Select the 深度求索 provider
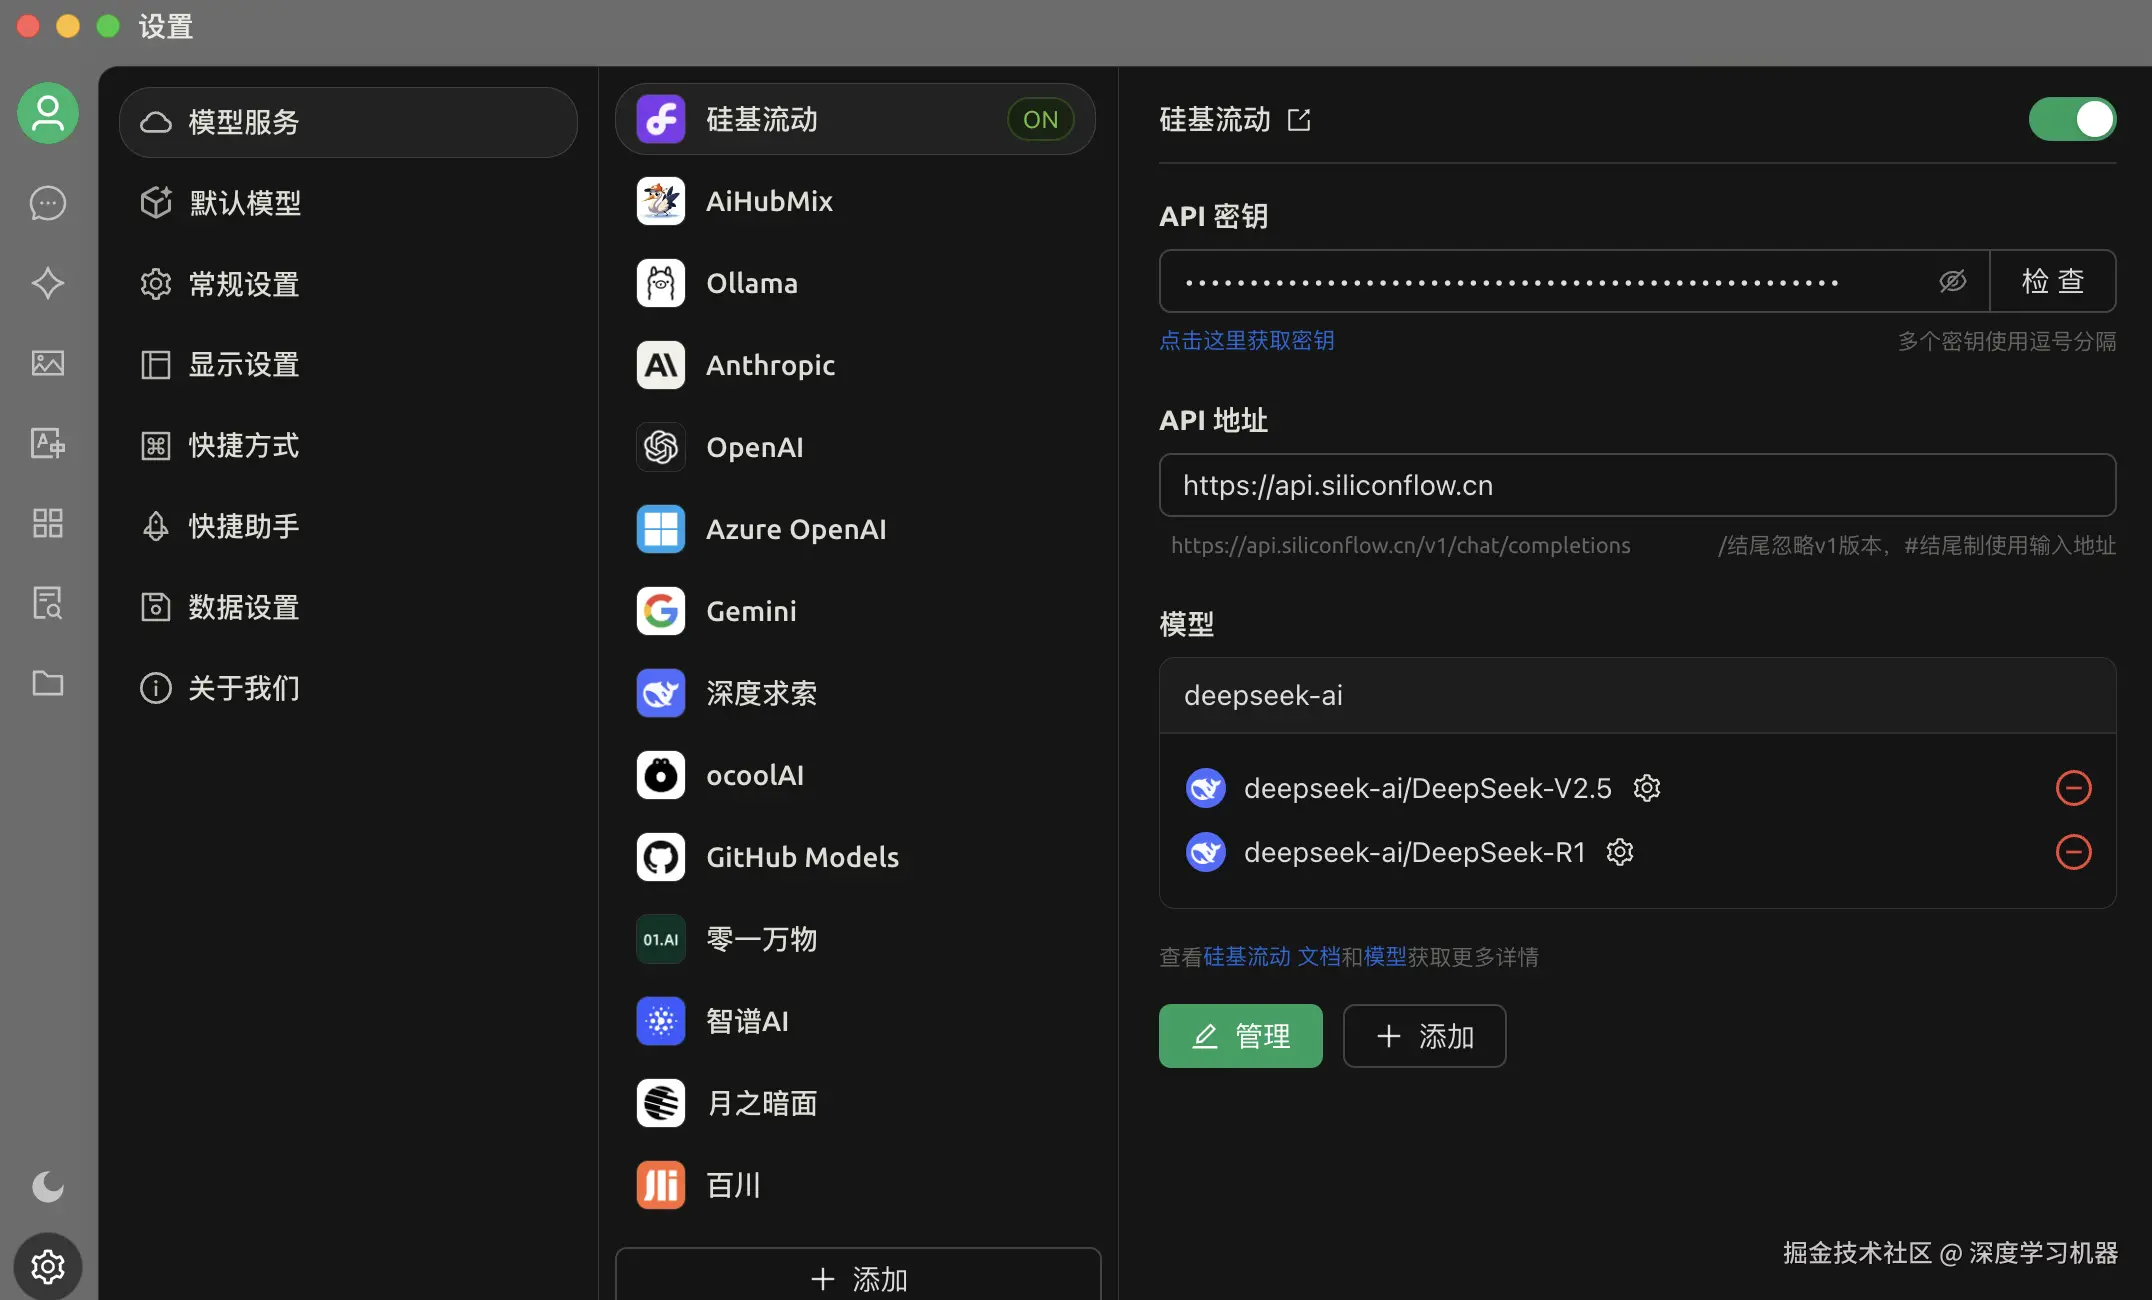The image size is (2152, 1300). click(x=856, y=693)
